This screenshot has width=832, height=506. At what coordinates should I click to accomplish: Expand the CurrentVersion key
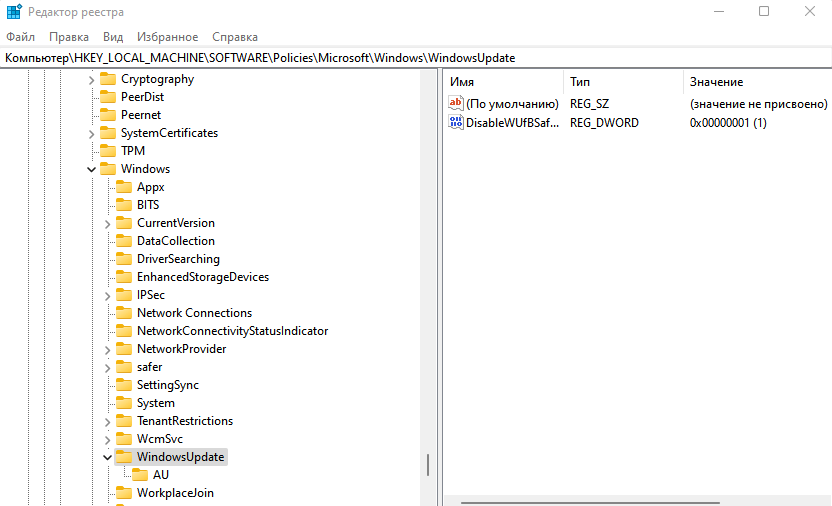pyautogui.click(x=108, y=223)
